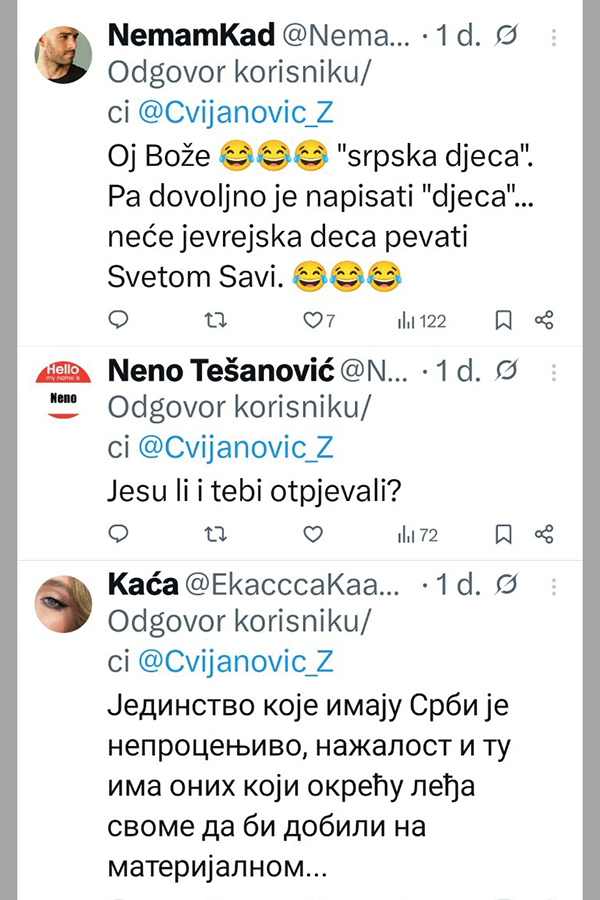600x900 pixels.
Task: Share NemamKad's tweet
Action: click(545, 320)
